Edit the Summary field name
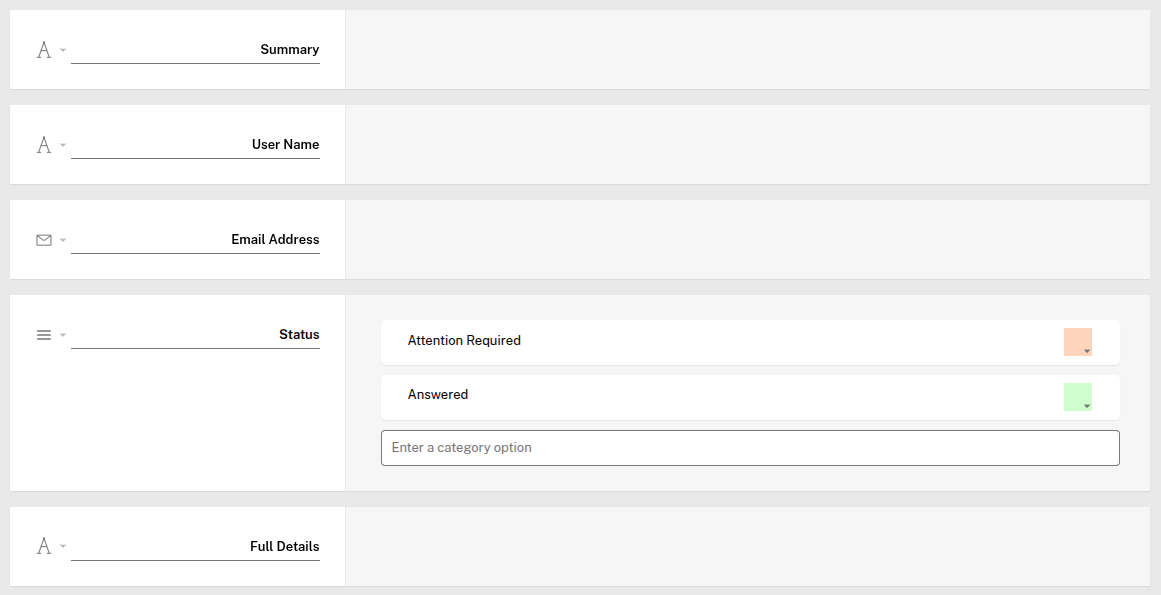This screenshot has width=1161, height=595. pos(195,50)
